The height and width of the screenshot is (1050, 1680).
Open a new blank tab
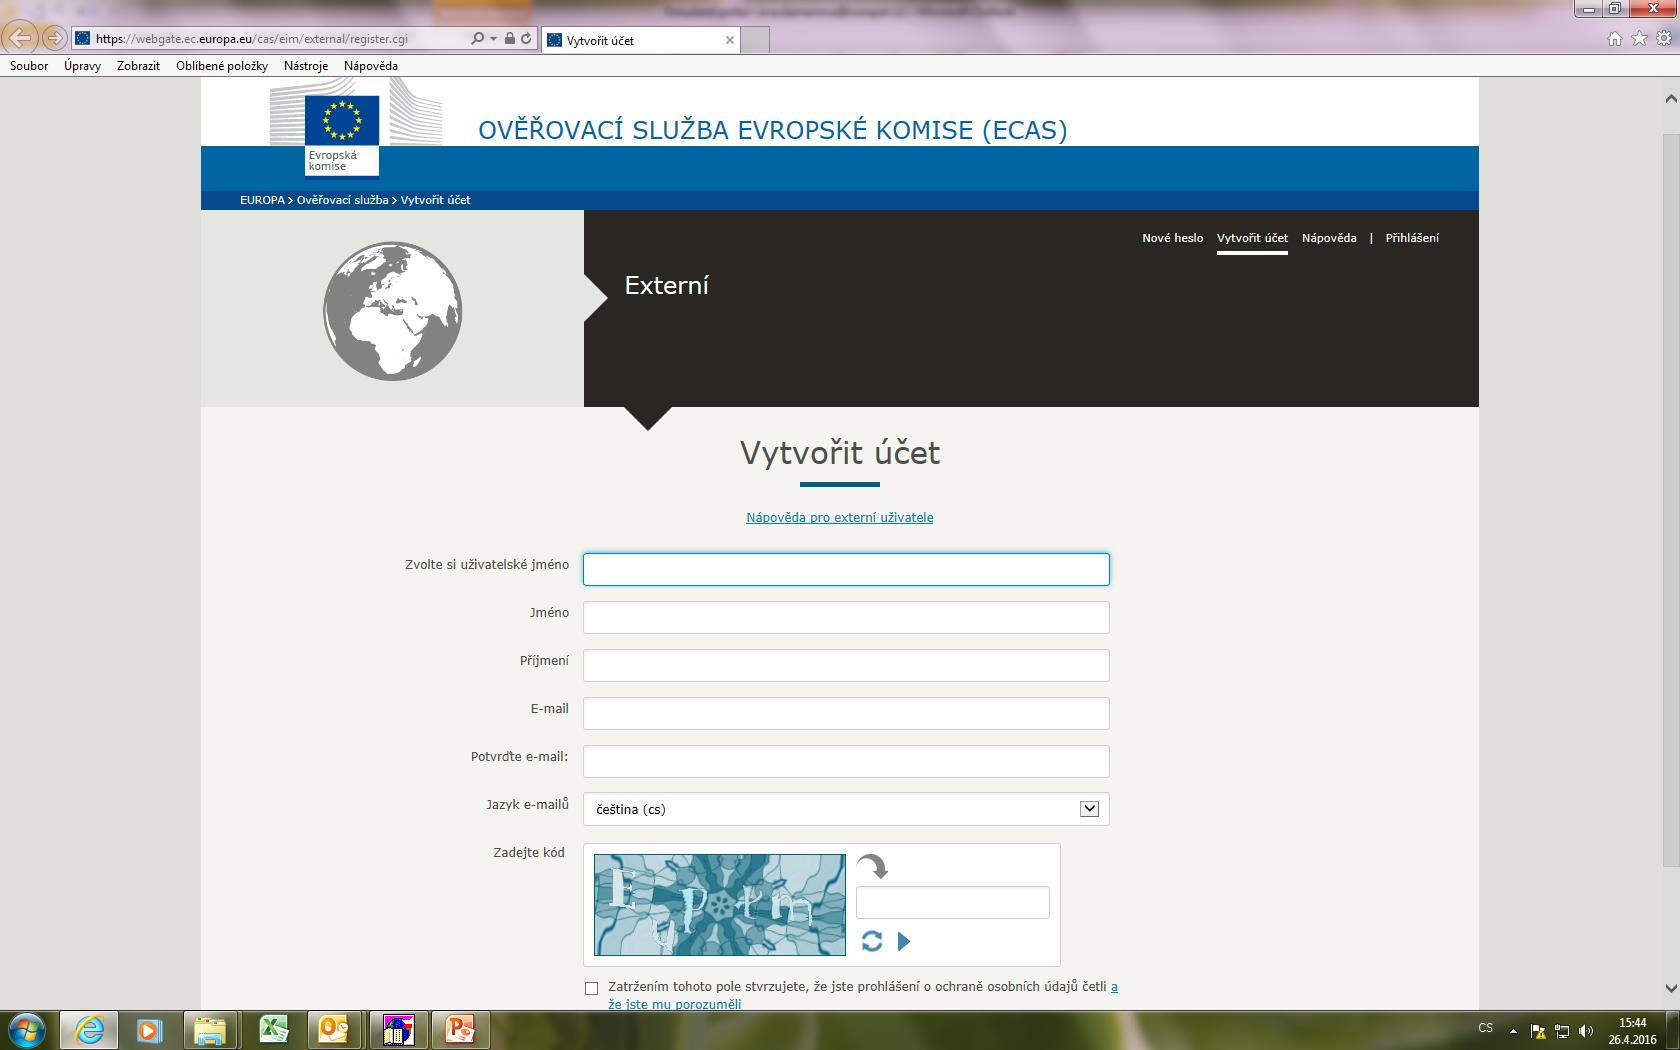pyautogui.click(x=755, y=40)
